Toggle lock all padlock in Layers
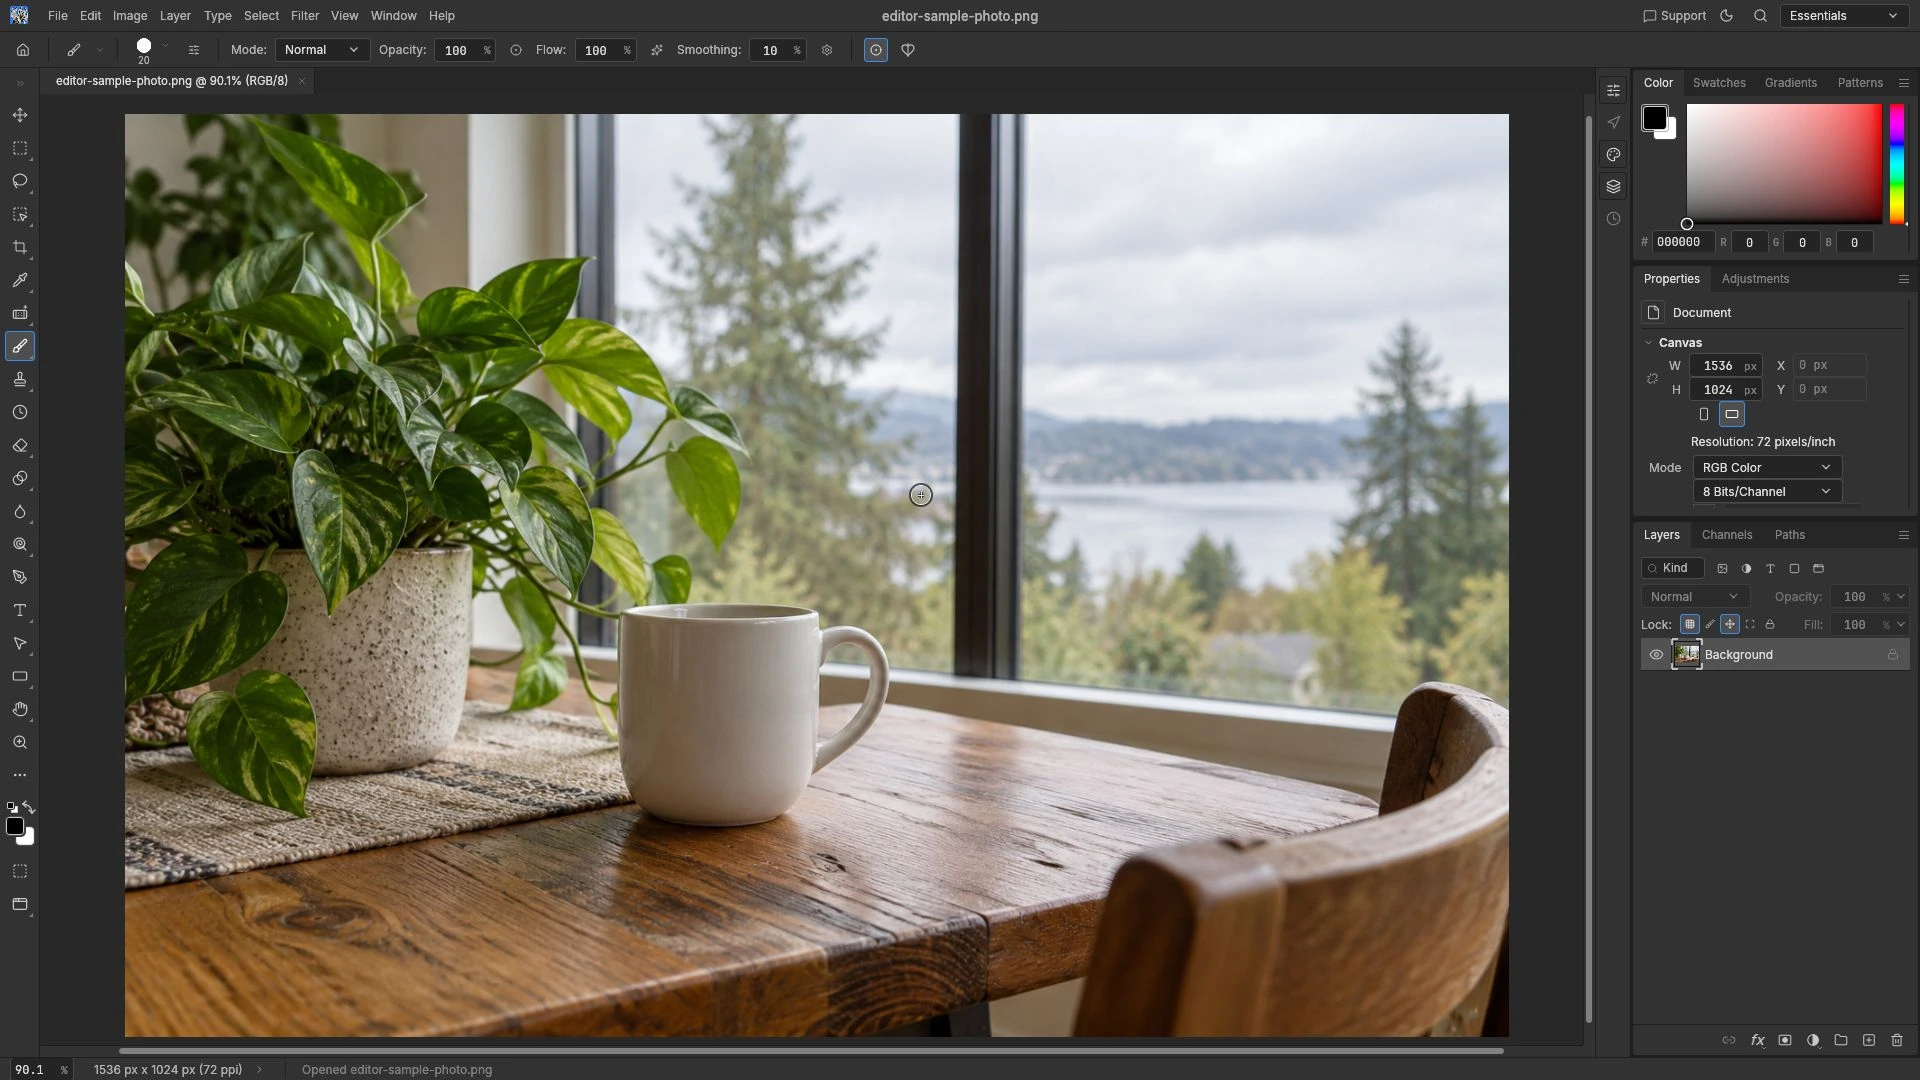The image size is (1920, 1080). click(x=1770, y=625)
